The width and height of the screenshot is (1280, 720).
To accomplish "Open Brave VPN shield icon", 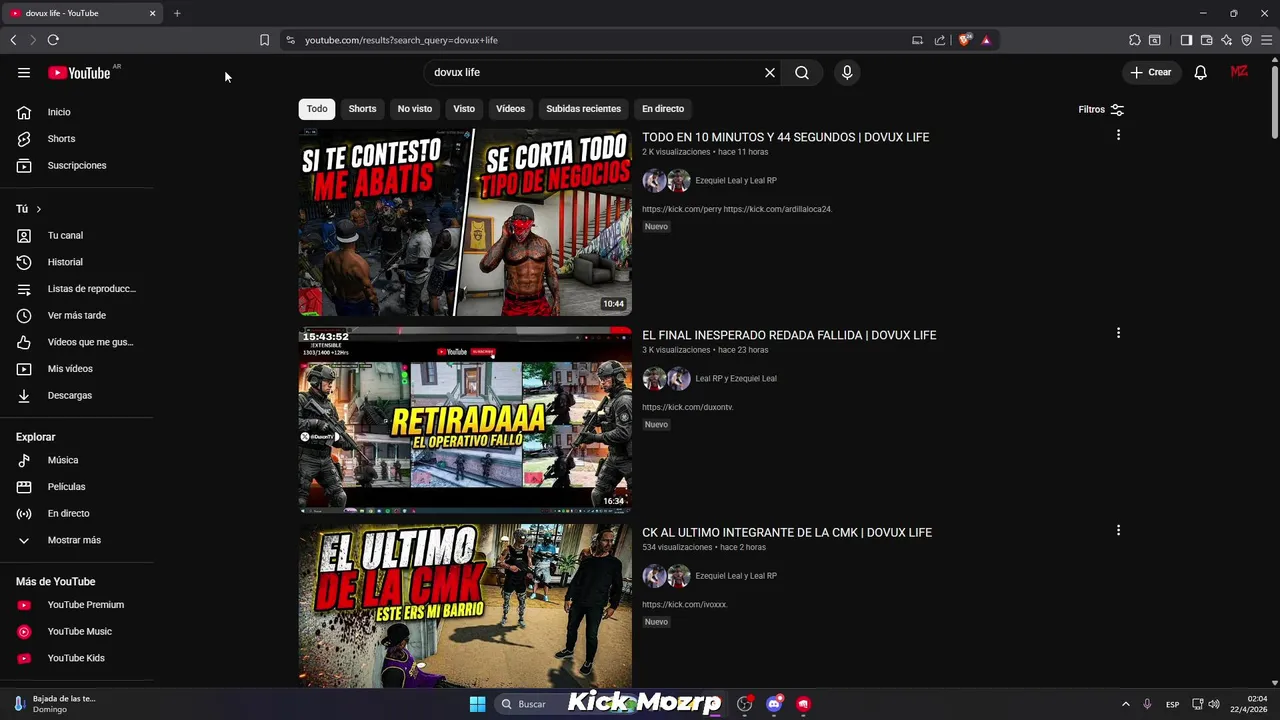I will (x=1246, y=40).
